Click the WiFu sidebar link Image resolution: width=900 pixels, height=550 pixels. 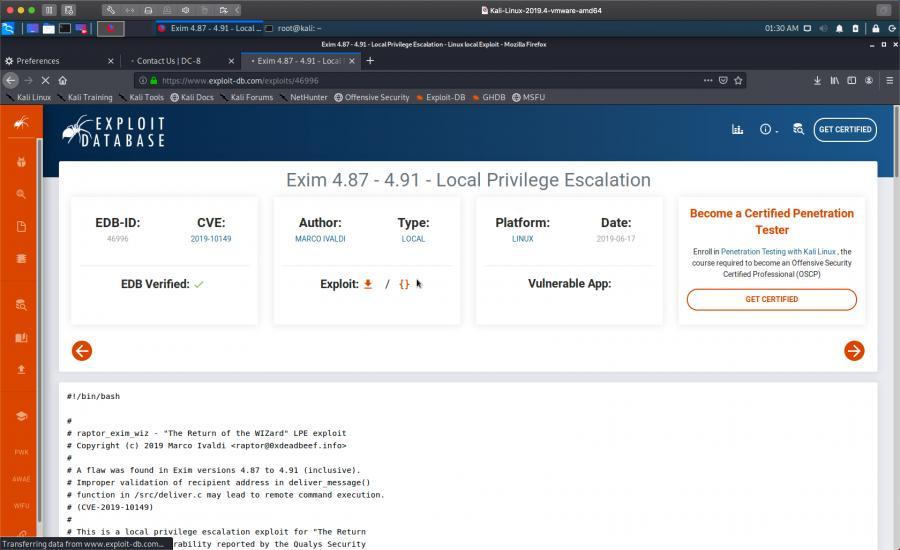[x=21, y=506]
